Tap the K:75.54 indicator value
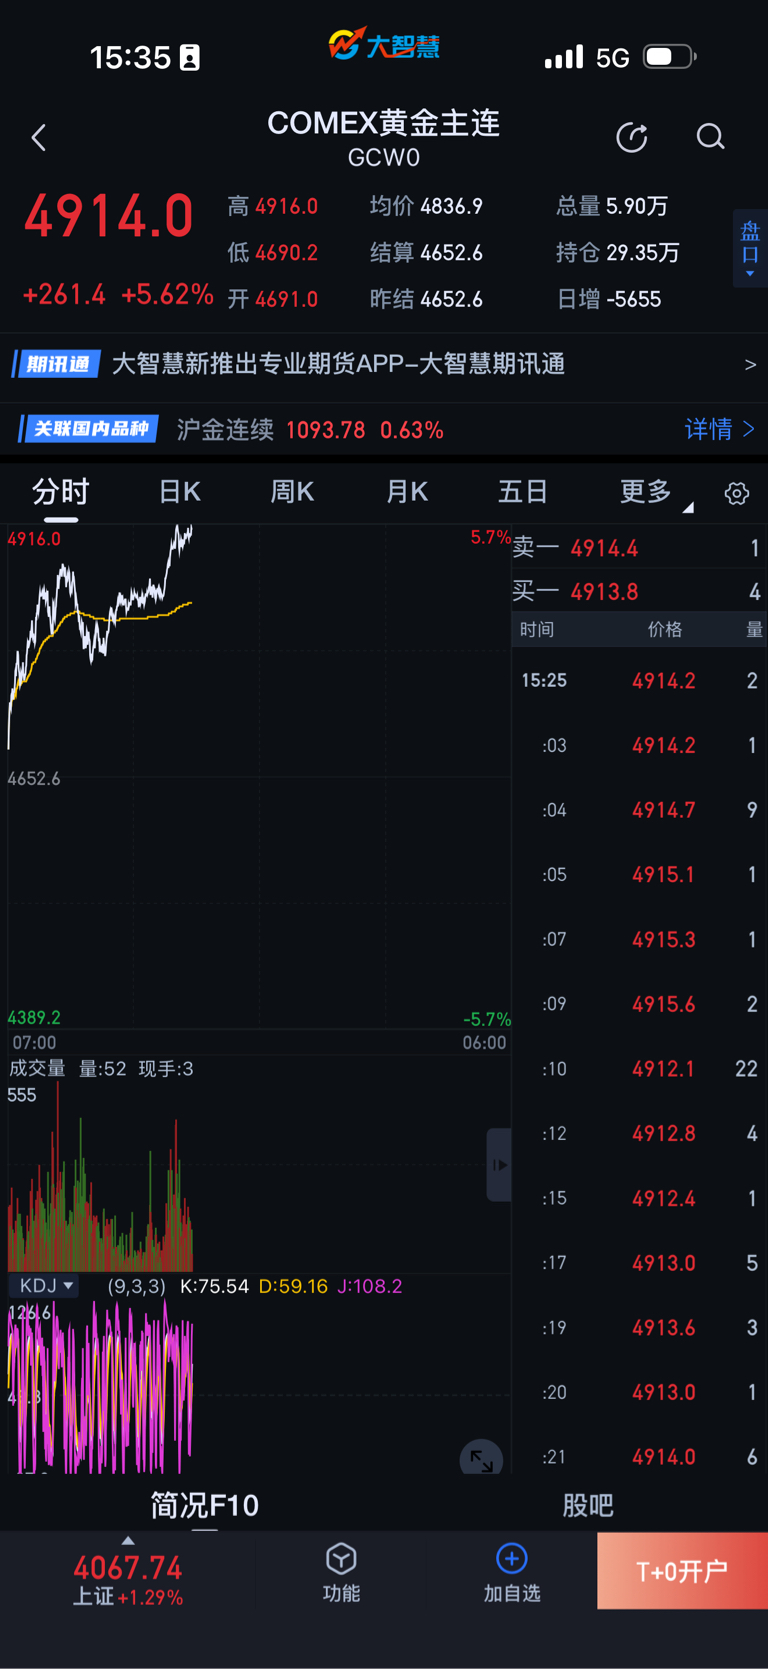 click(214, 1286)
